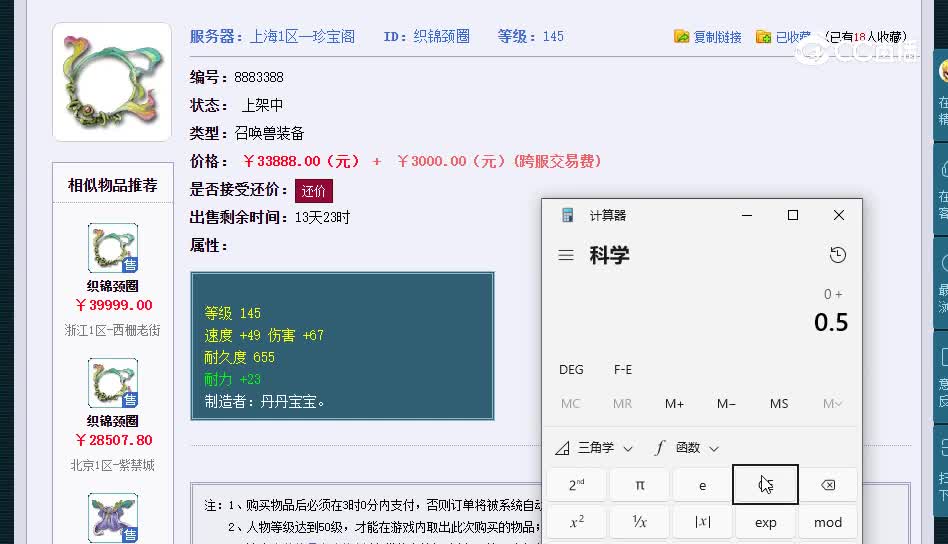
Task: Click the exp key
Action: click(x=765, y=522)
